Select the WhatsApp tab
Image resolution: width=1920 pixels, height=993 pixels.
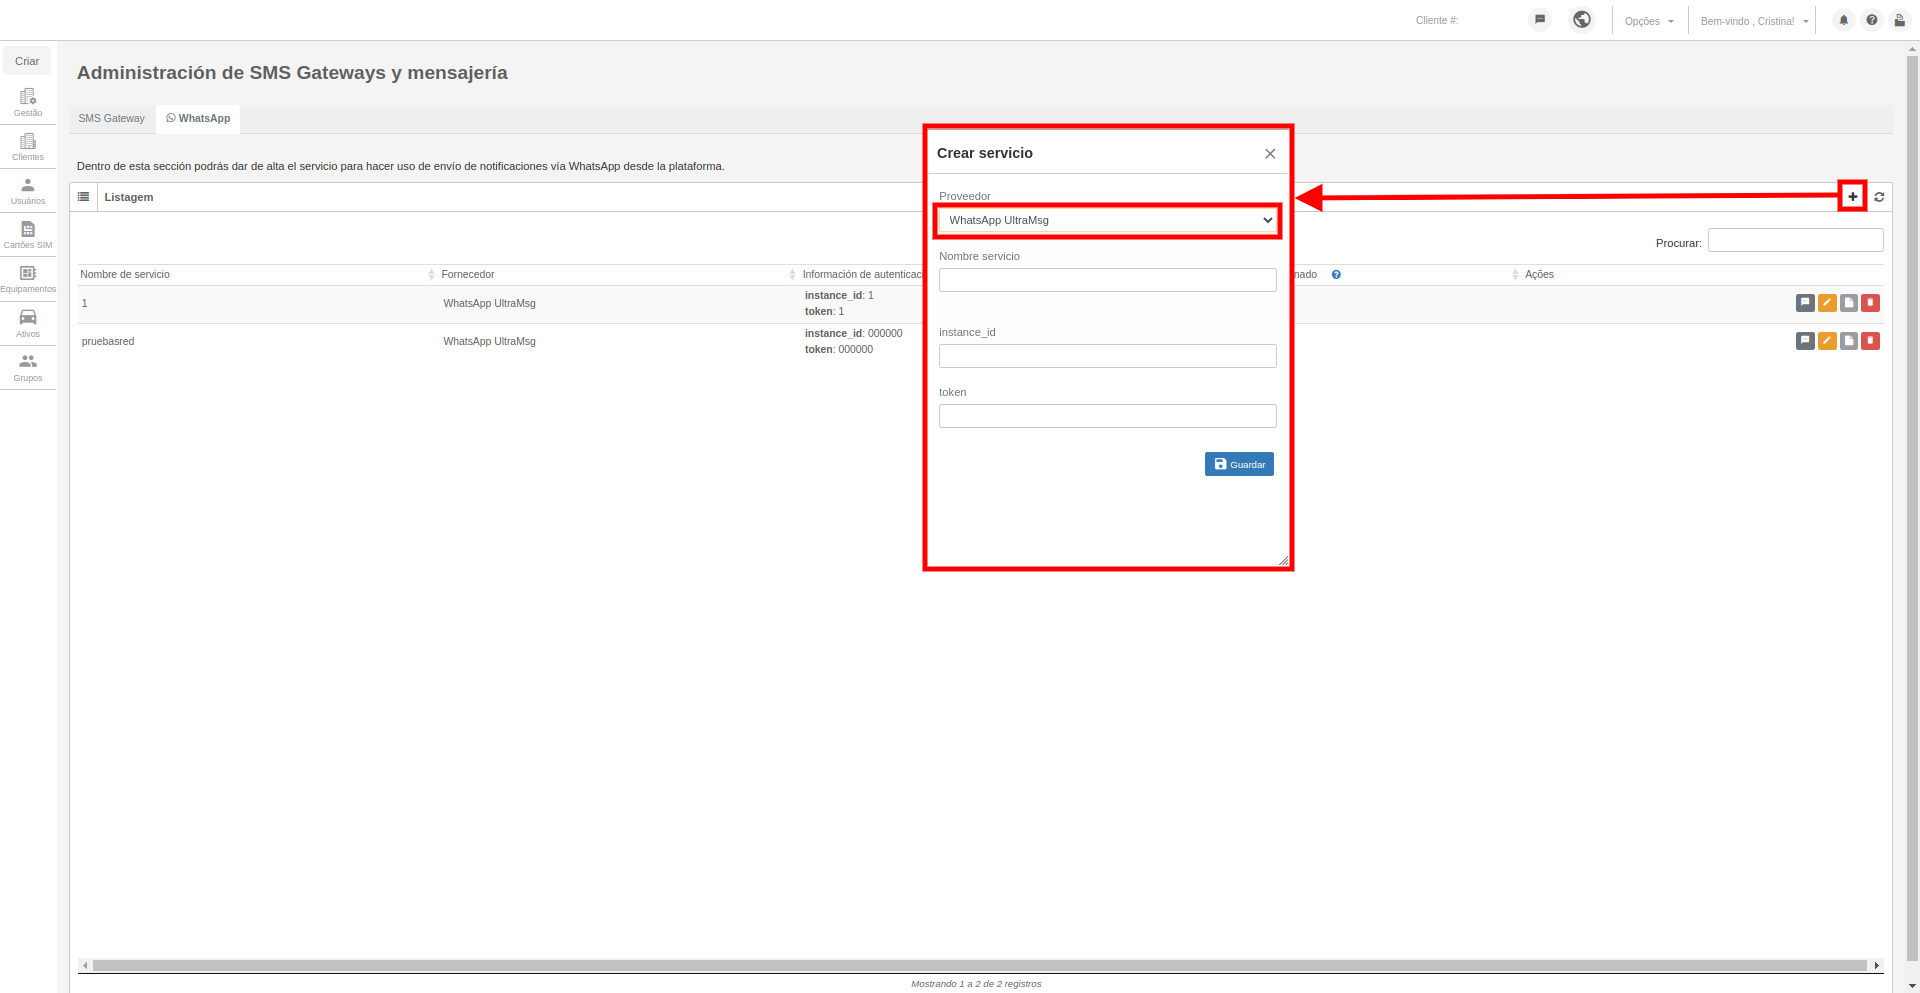point(198,118)
